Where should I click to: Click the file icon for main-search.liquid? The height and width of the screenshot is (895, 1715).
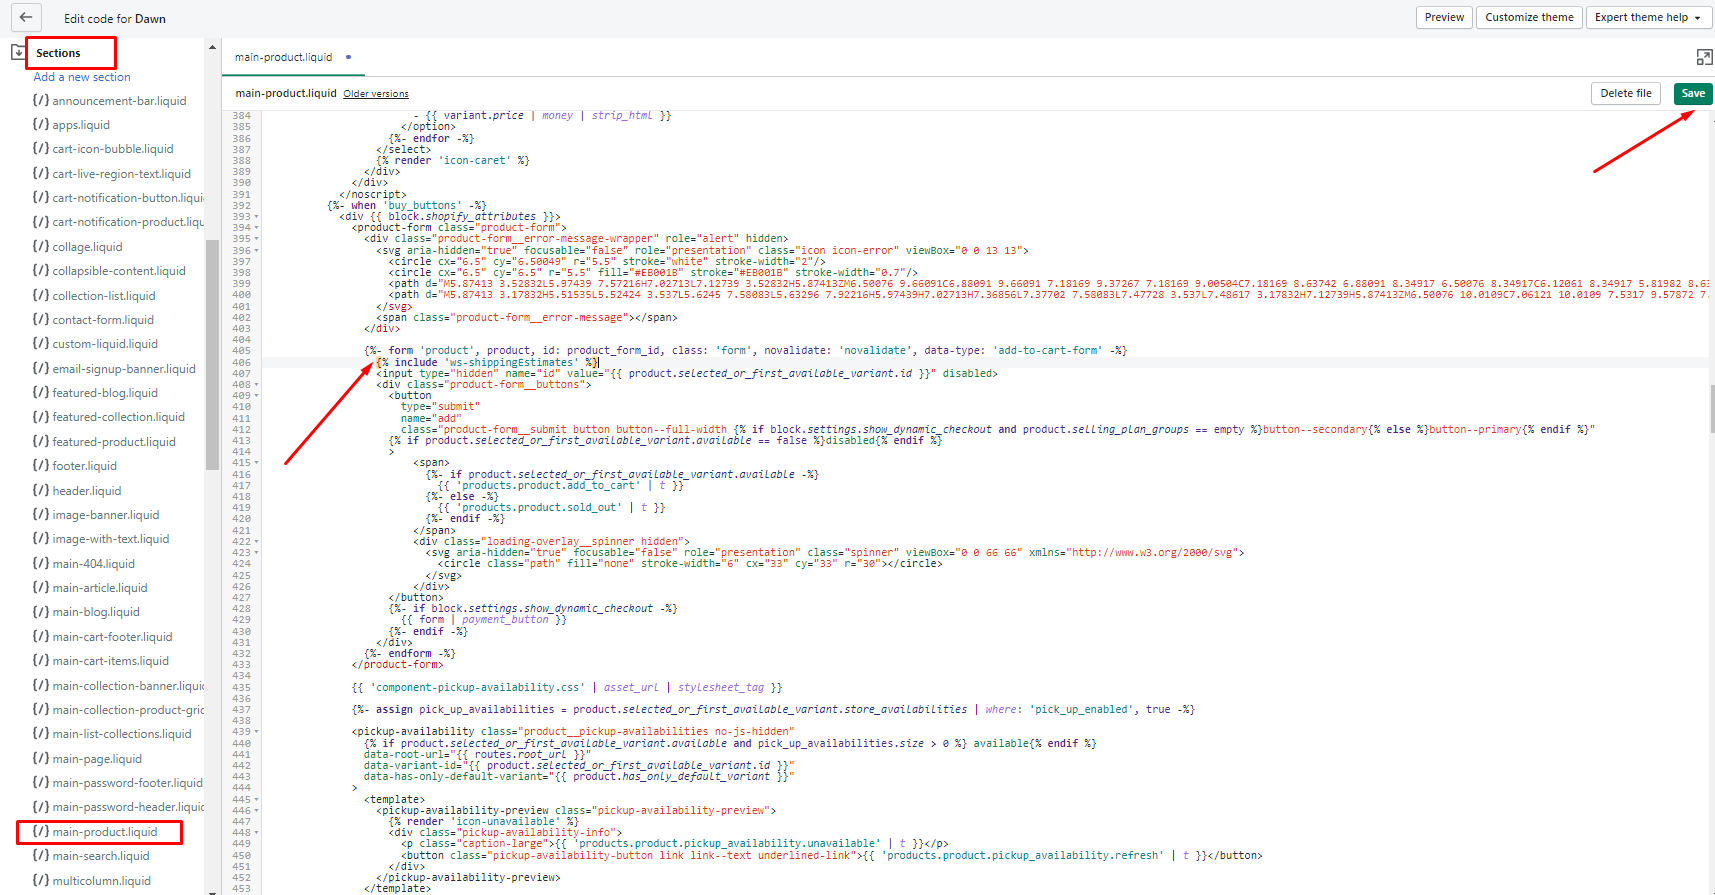(x=41, y=855)
